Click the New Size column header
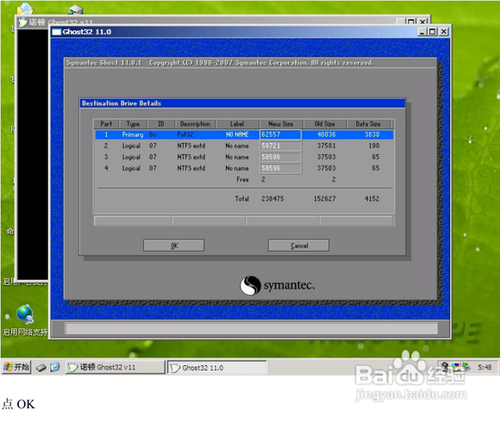The height and width of the screenshot is (423, 500). 281,124
